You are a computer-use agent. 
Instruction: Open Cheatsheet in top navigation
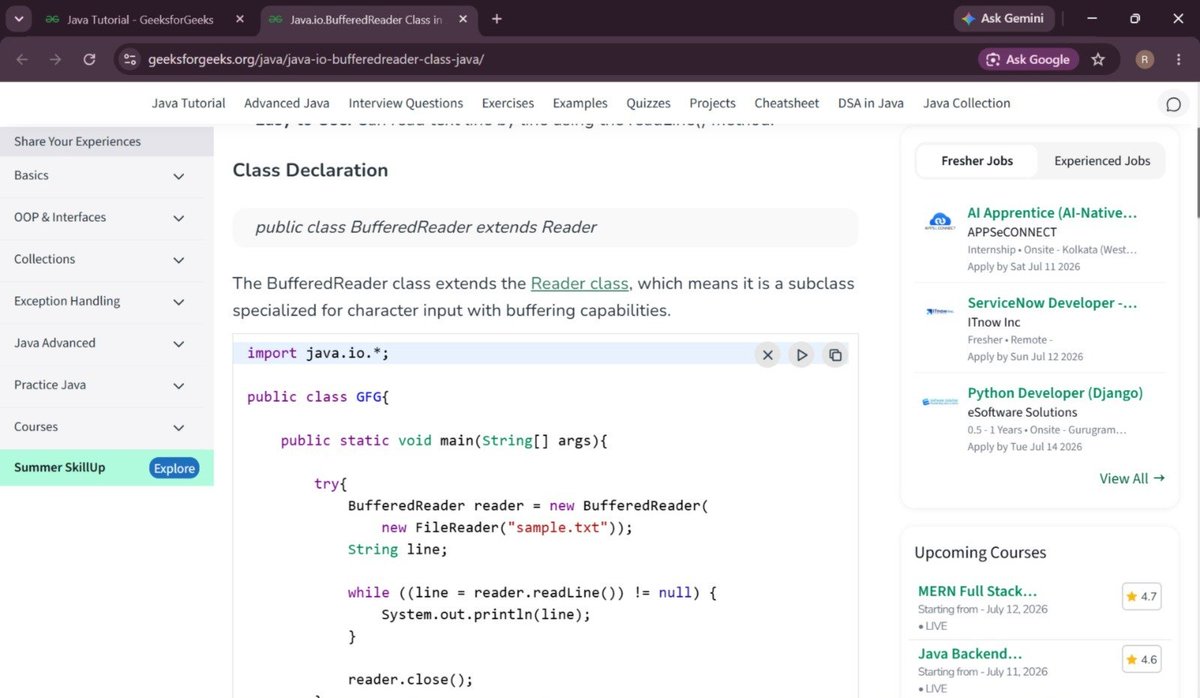click(x=787, y=103)
